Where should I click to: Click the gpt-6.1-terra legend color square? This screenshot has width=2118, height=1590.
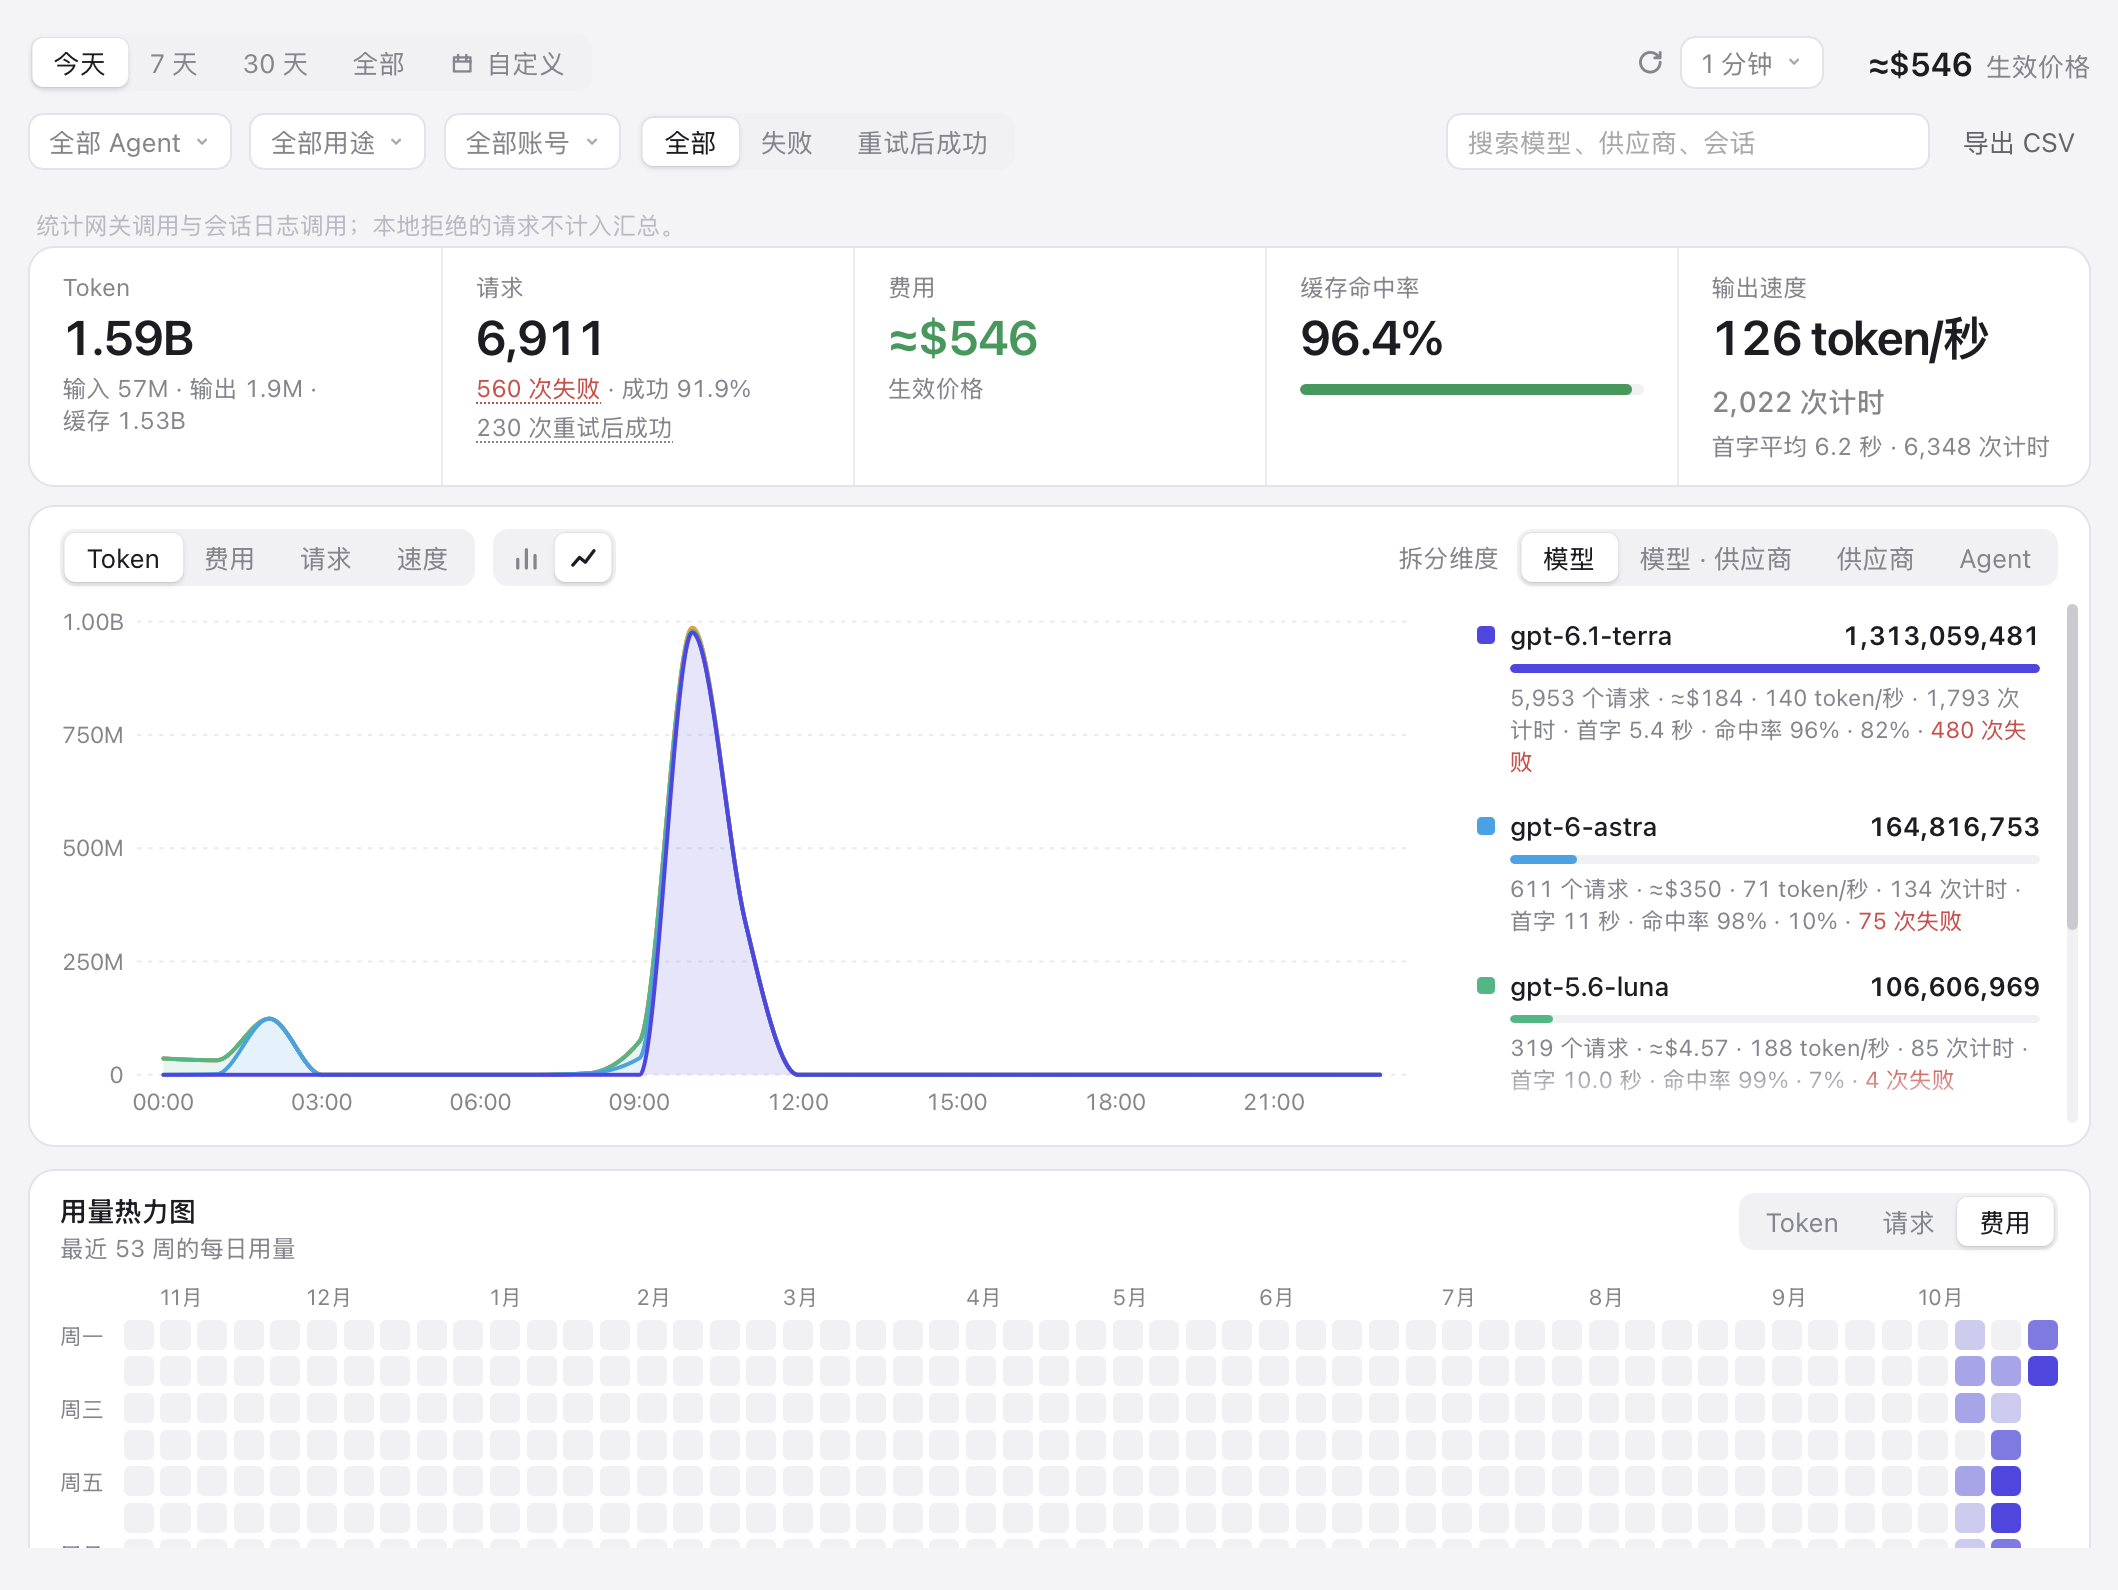(1486, 635)
